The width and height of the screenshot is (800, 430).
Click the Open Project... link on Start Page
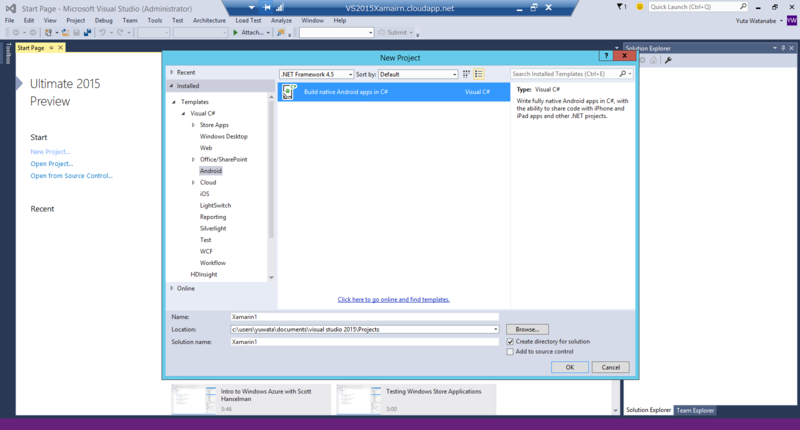click(52, 164)
